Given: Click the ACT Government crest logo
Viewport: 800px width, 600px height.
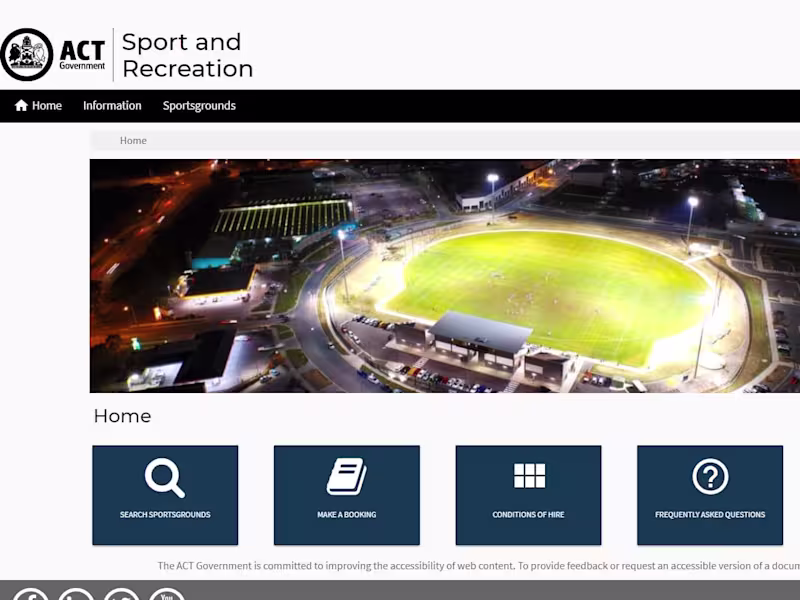Looking at the screenshot, I should pyautogui.click(x=27, y=55).
